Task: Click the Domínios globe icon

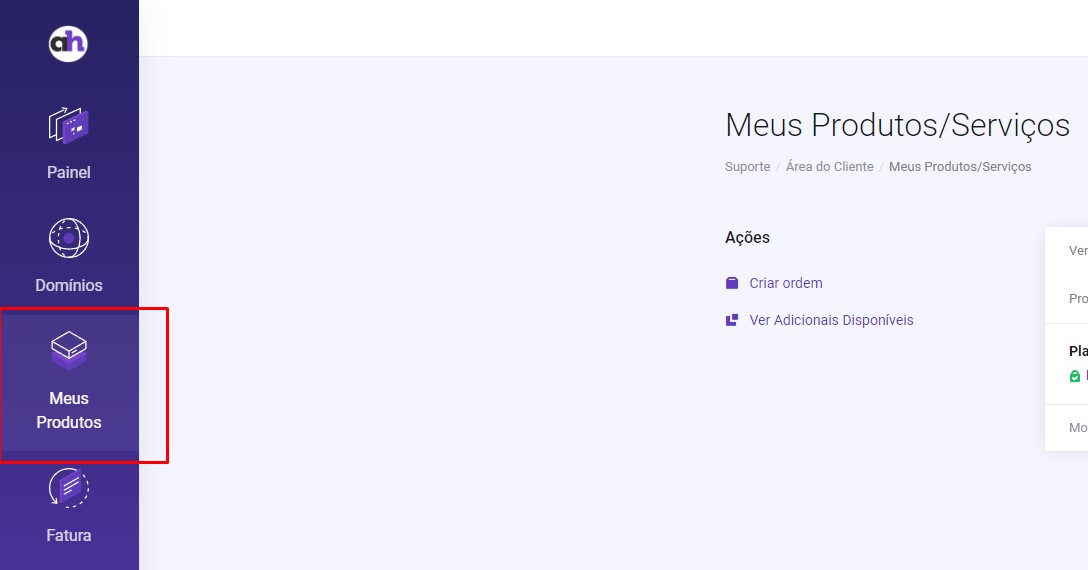Action: pos(68,238)
